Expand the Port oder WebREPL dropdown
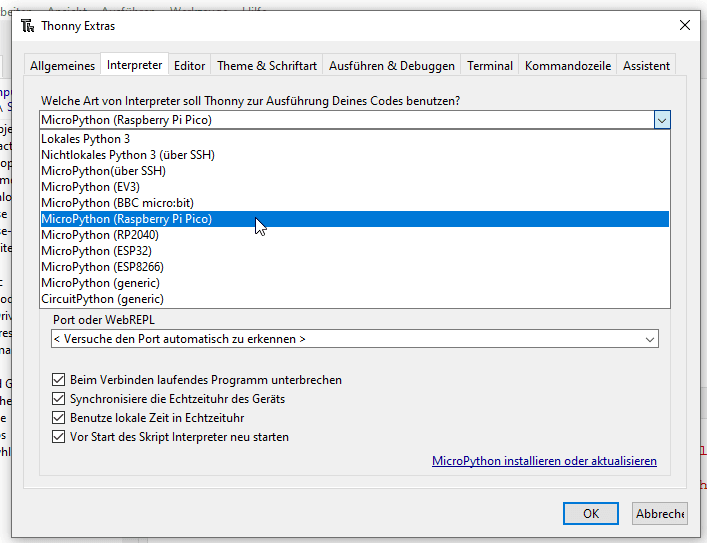The height and width of the screenshot is (543, 707). pos(650,340)
